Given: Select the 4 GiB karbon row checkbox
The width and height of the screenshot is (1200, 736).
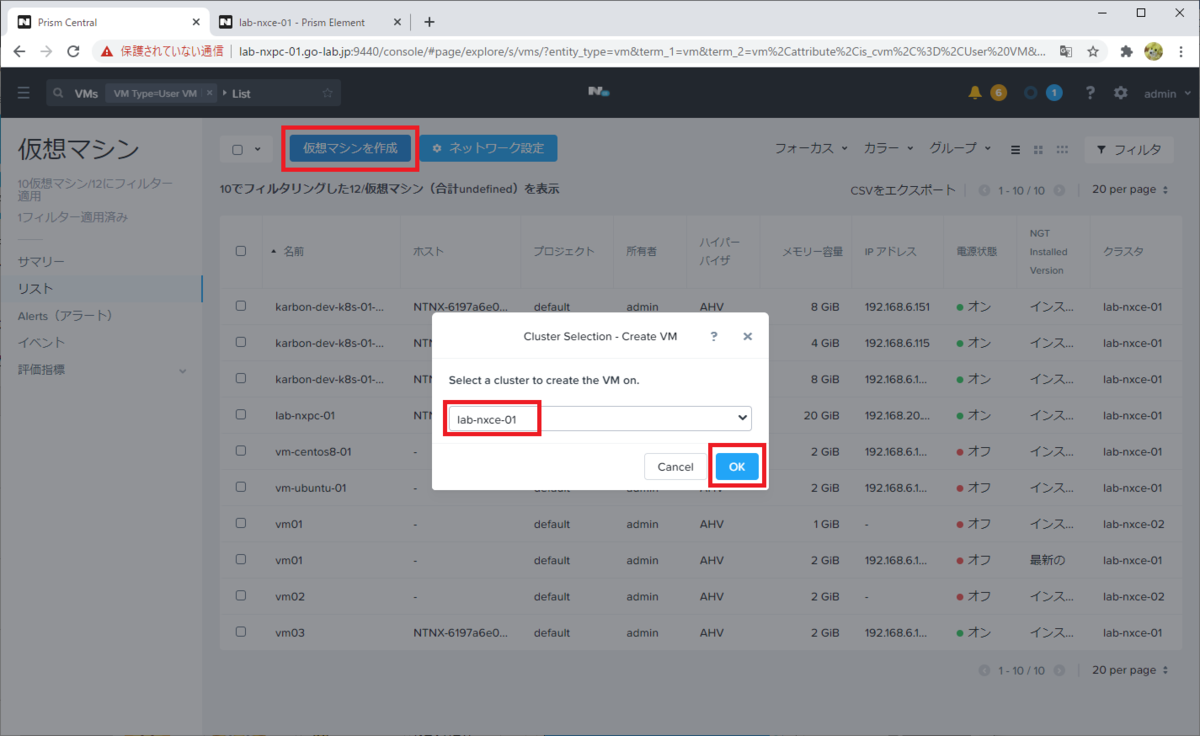Looking at the screenshot, I should [x=241, y=342].
